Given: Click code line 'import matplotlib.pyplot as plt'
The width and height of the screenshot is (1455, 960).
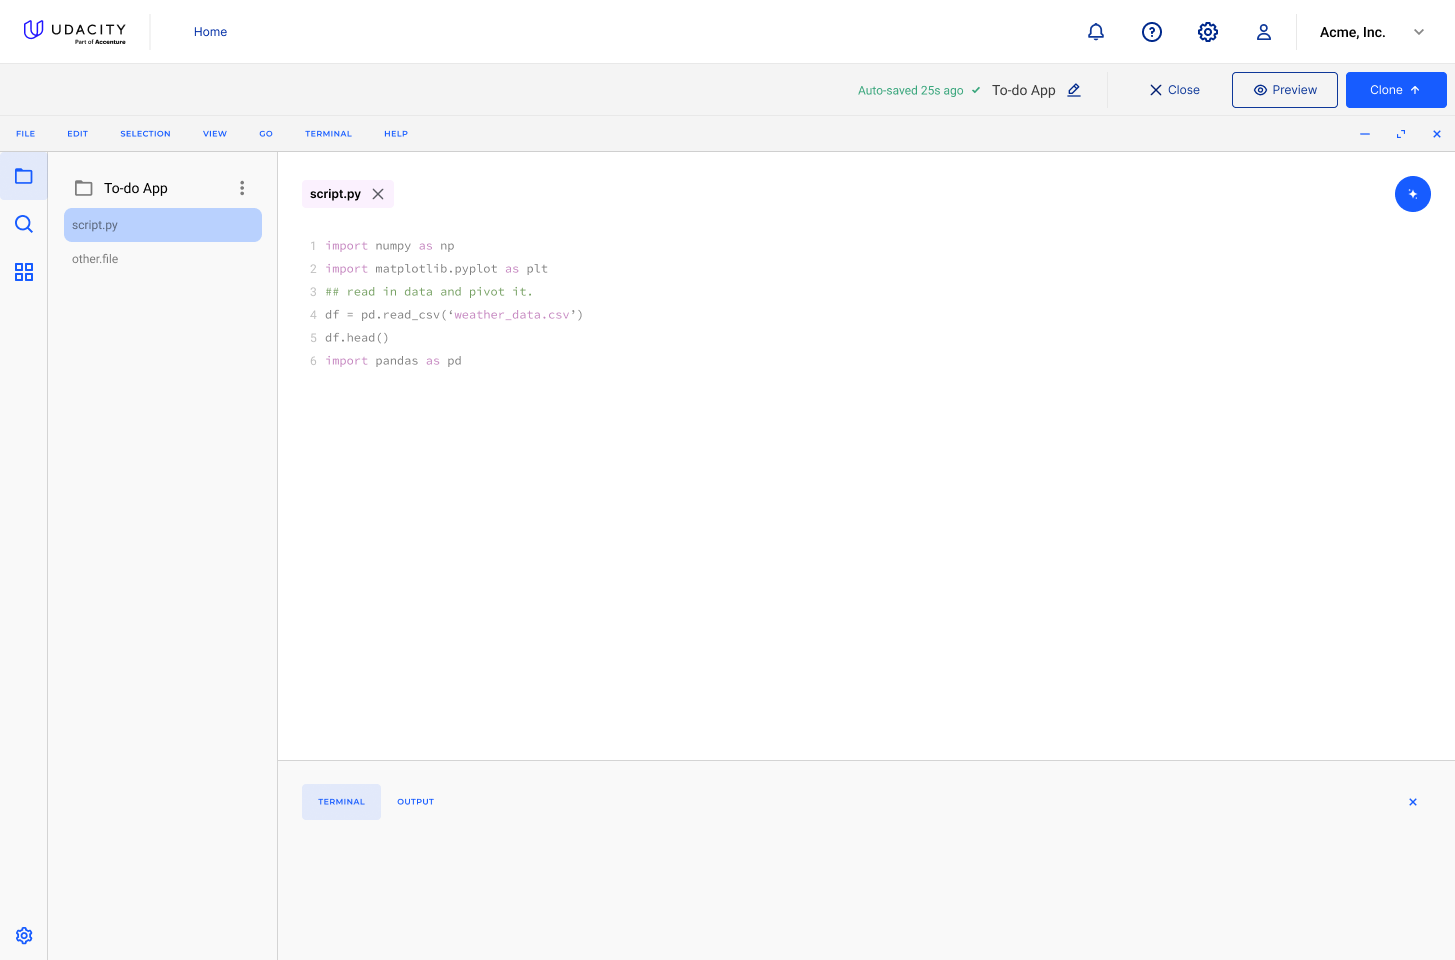Looking at the screenshot, I should click(437, 269).
